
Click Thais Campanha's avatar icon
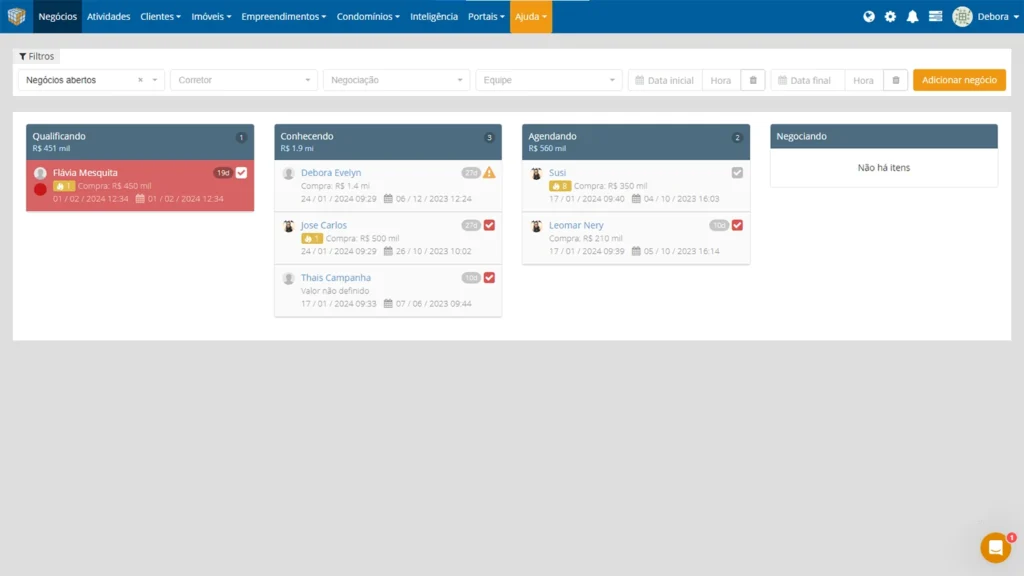pos(288,278)
